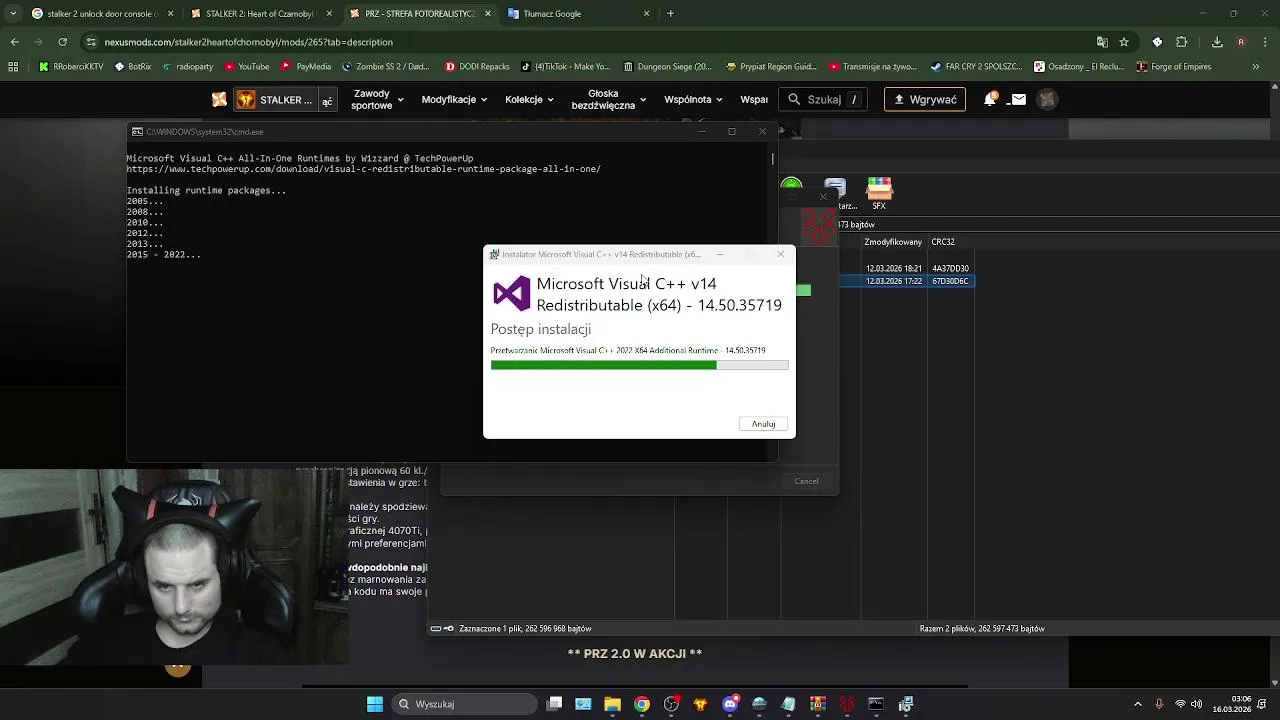The height and width of the screenshot is (720, 1280).
Task: Click the Visual Studio logo in the installer dialog
Action: pyautogui.click(x=511, y=294)
